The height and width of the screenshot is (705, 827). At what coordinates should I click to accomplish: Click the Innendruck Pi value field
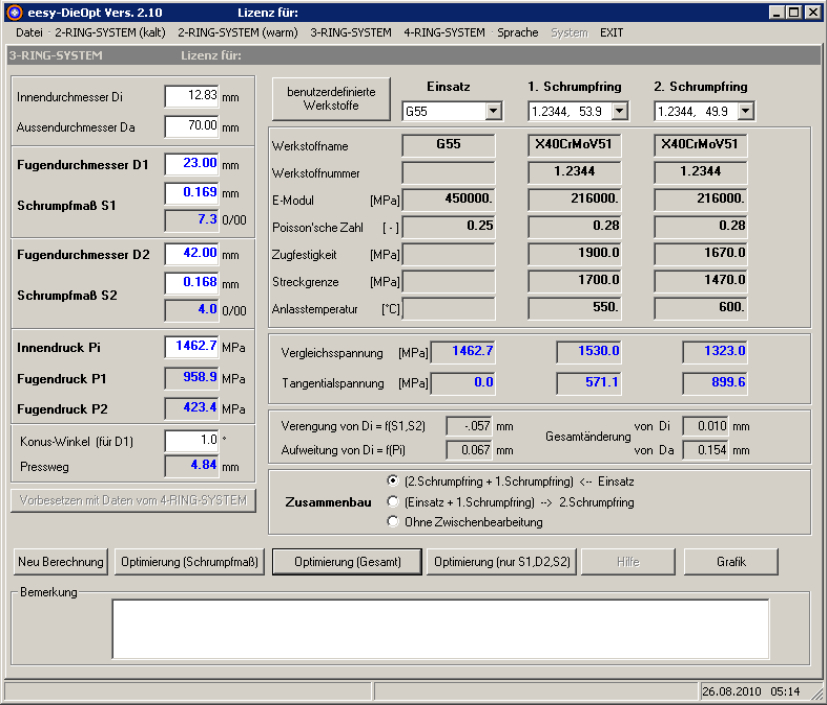coord(191,347)
